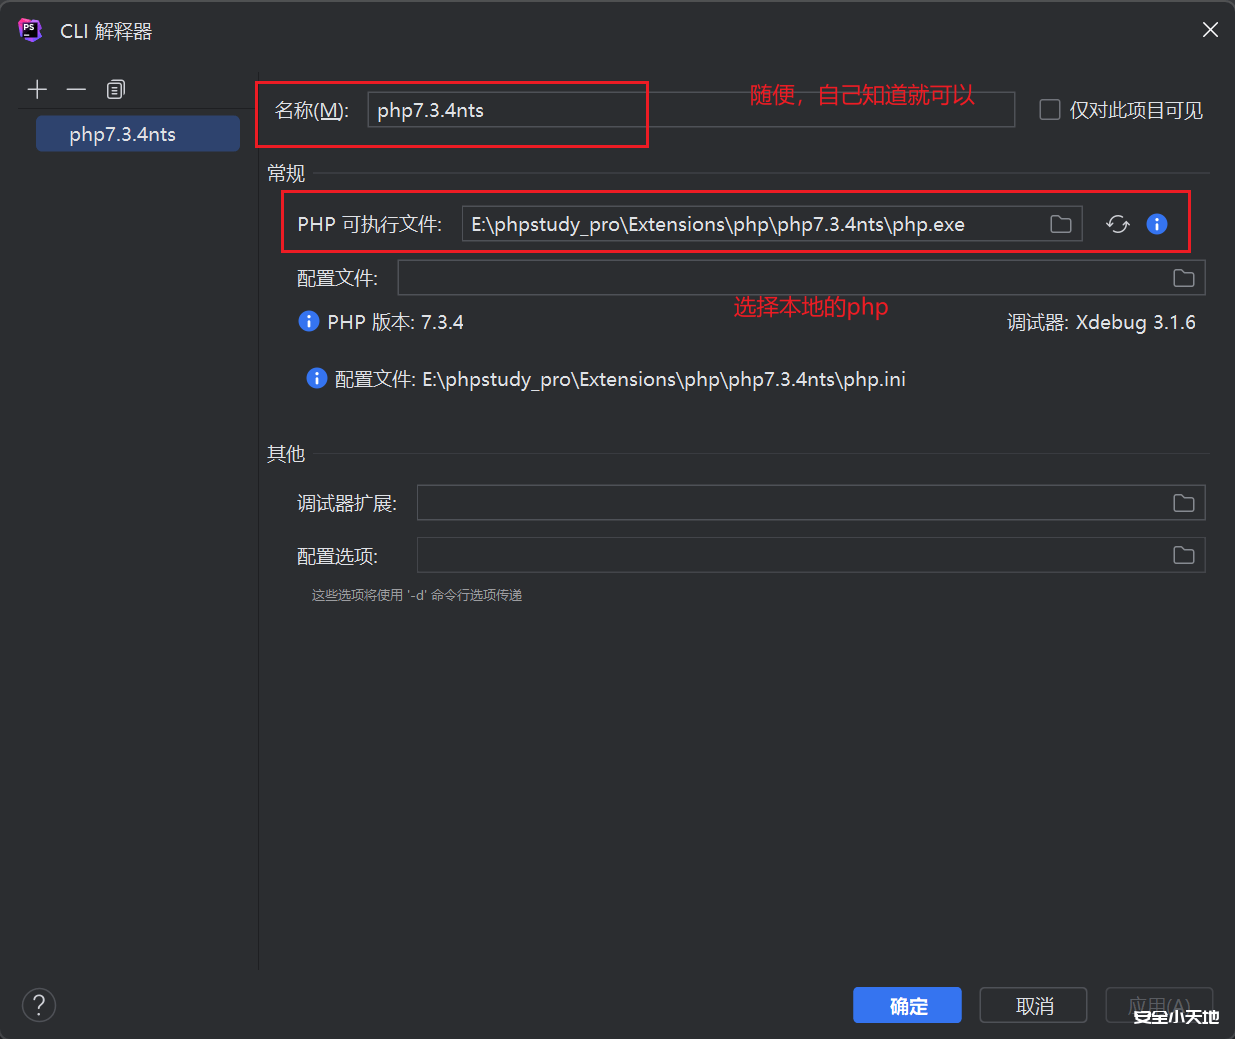This screenshot has height=1039, width=1235.
Task: Select php7.3.4nts in the interpreter list
Action: pyautogui.click(x=137, y=133)
